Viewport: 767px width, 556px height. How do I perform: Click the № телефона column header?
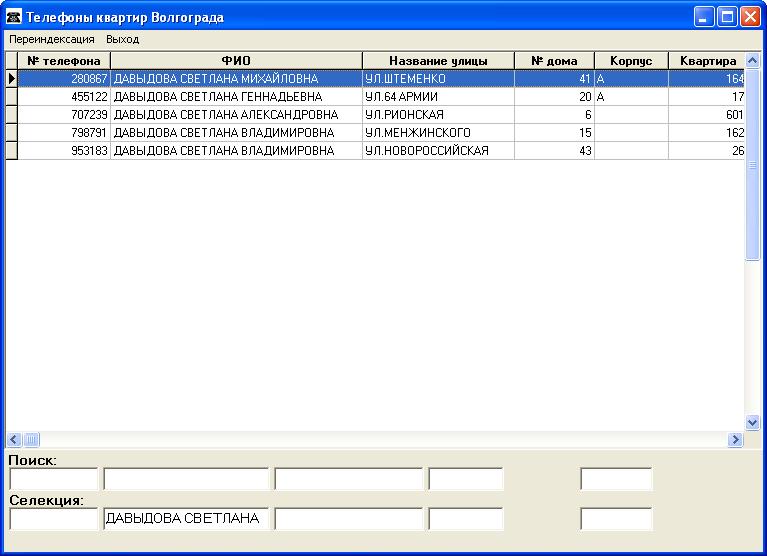coord(64,61)
